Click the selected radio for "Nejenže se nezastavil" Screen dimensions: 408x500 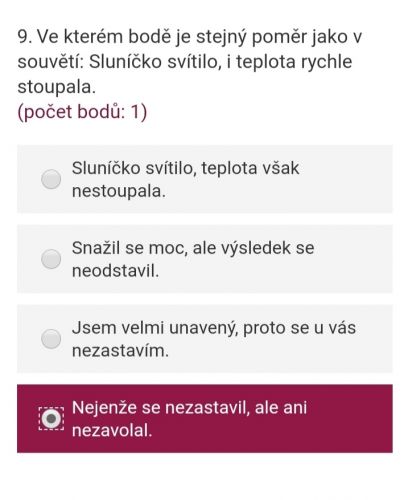tap(51, 418)
